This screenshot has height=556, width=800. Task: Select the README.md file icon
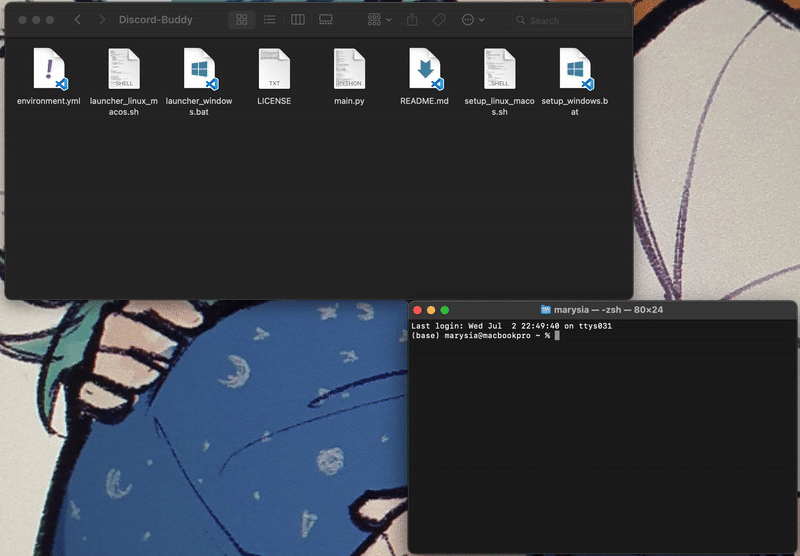tap(425, 69)
